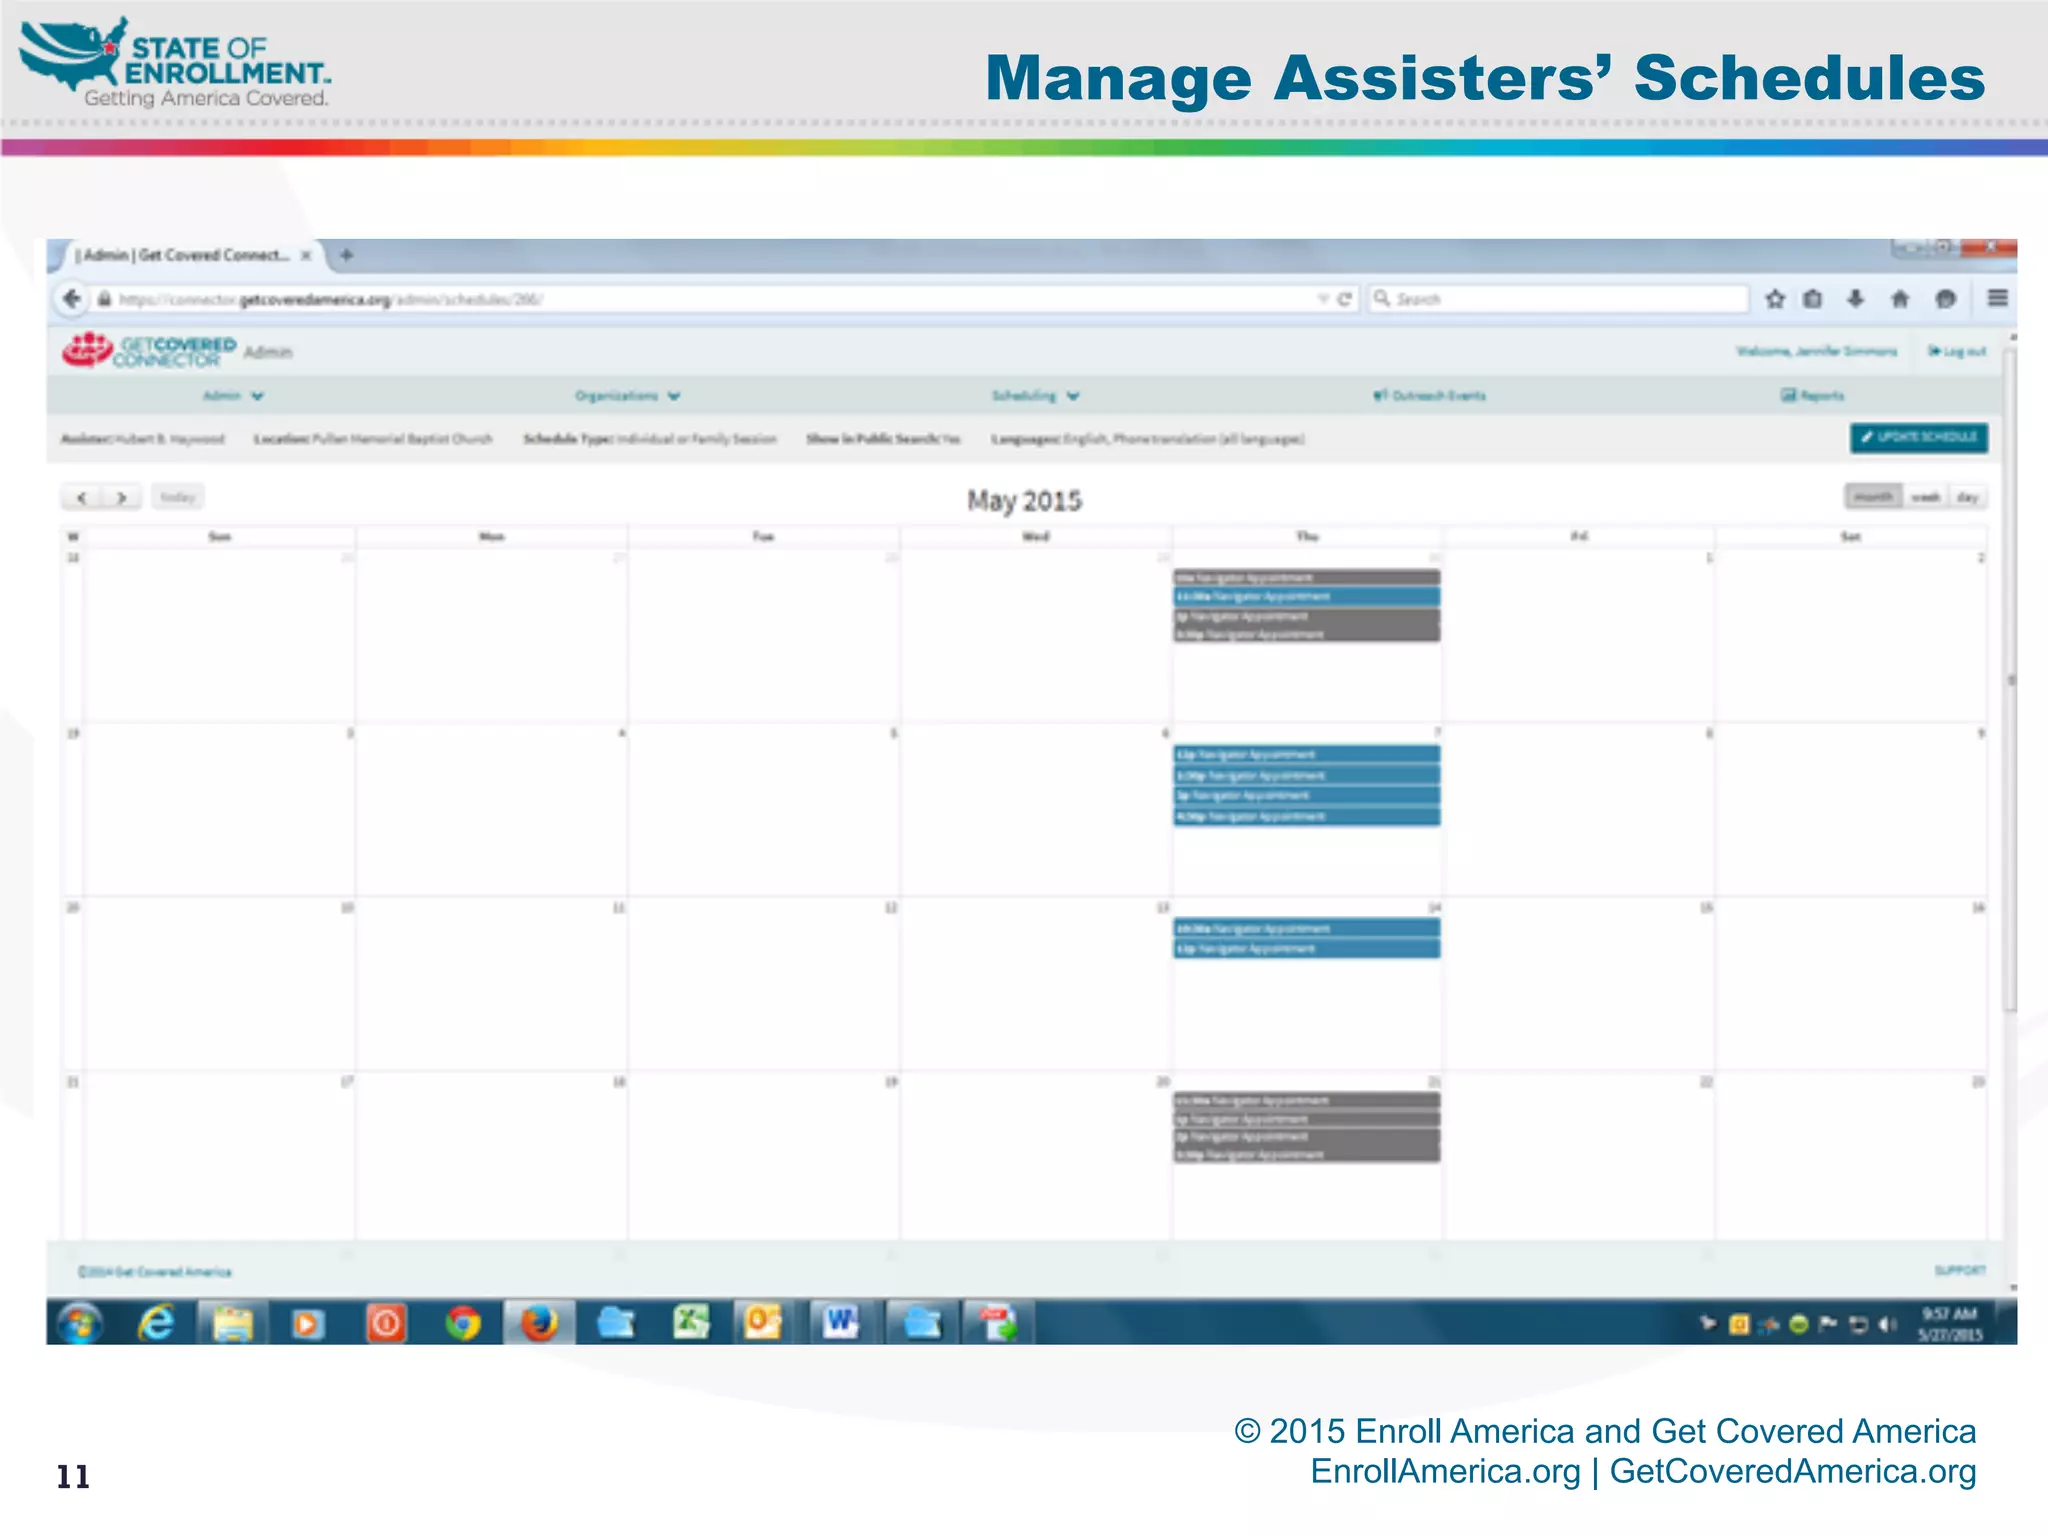Open File Explorer from taskbar
This screenshot has width=2048, height=1536.
(232, 1323)
